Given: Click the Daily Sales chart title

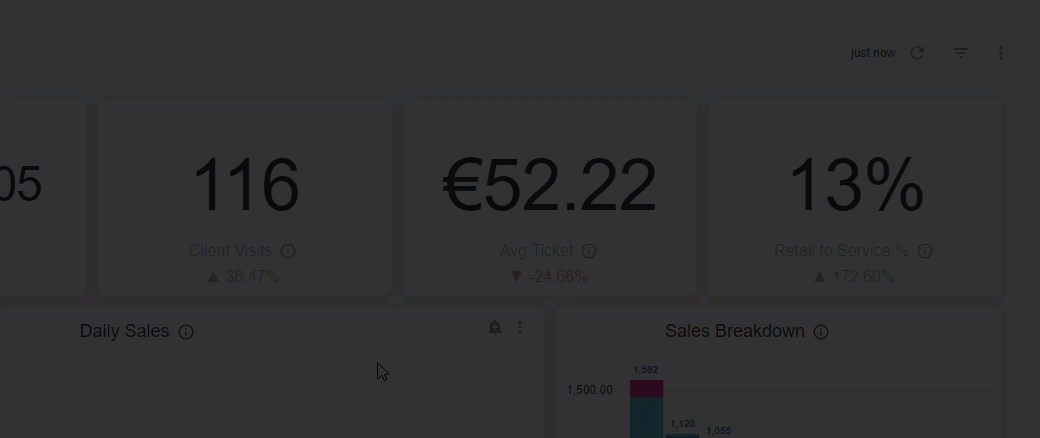Looking at the screenshot, I should [125, 331].
